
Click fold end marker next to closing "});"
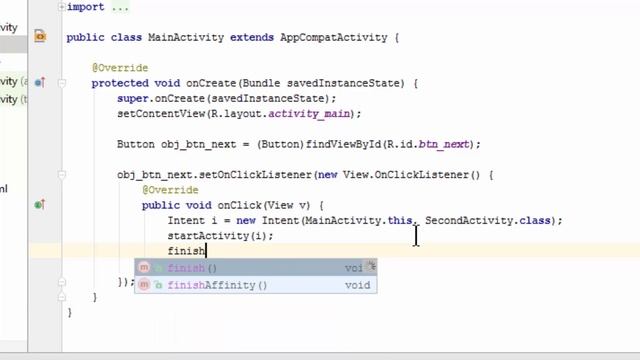coord(62,282)
